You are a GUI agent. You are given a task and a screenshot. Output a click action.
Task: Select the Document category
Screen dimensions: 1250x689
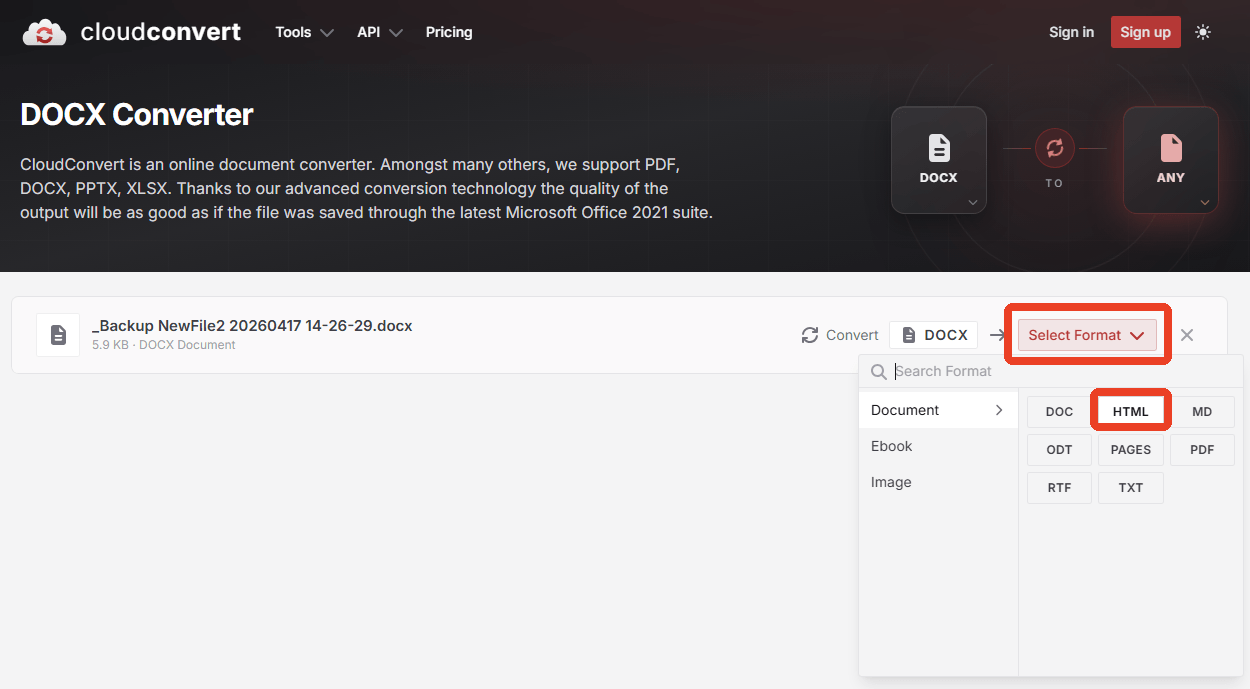click(x=938, y=410)
